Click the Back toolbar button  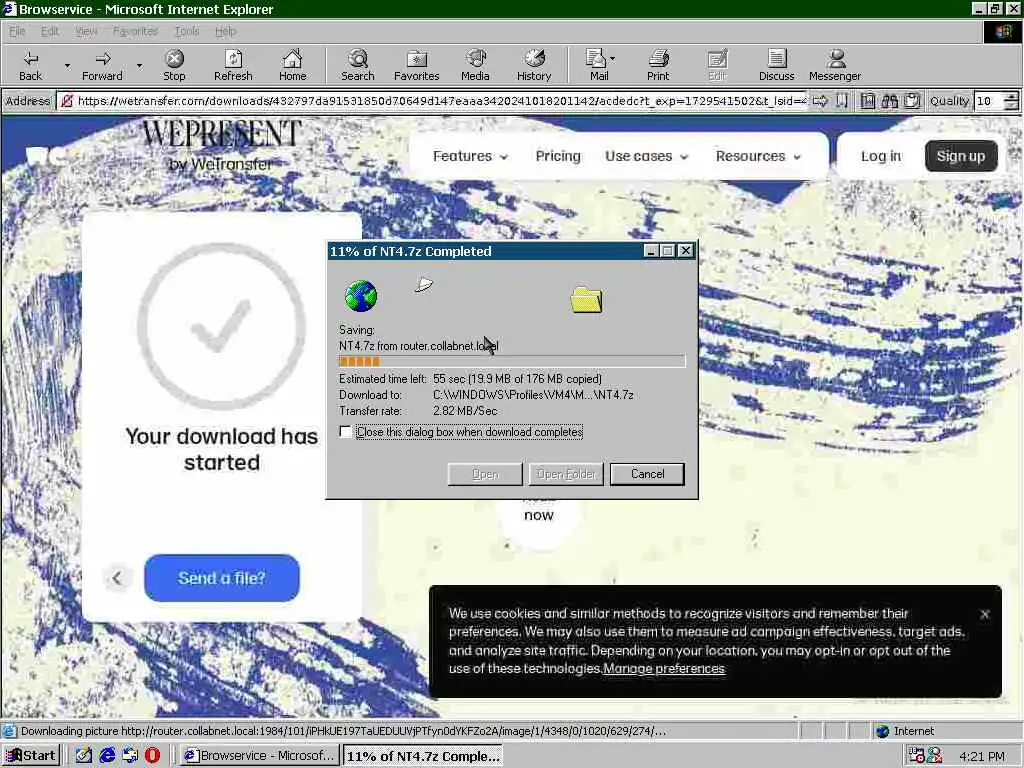click(x=30, y=65)
